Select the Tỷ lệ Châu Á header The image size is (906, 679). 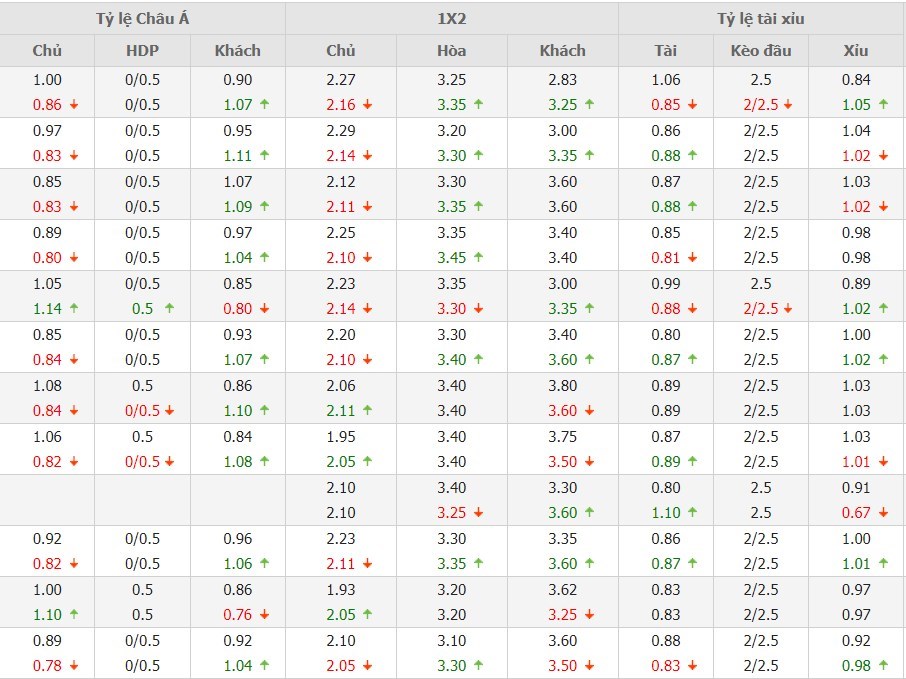pyautogui.click(x=142, y=18)
